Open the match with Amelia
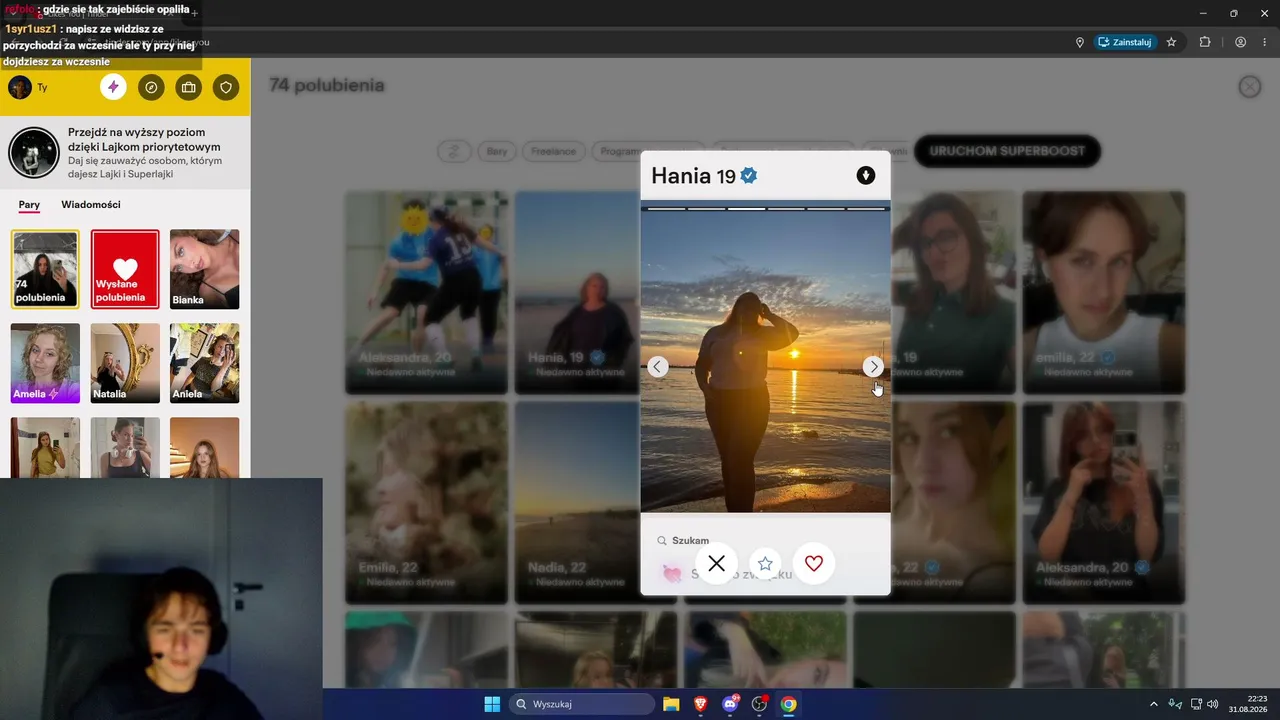 tap(45, 363)
